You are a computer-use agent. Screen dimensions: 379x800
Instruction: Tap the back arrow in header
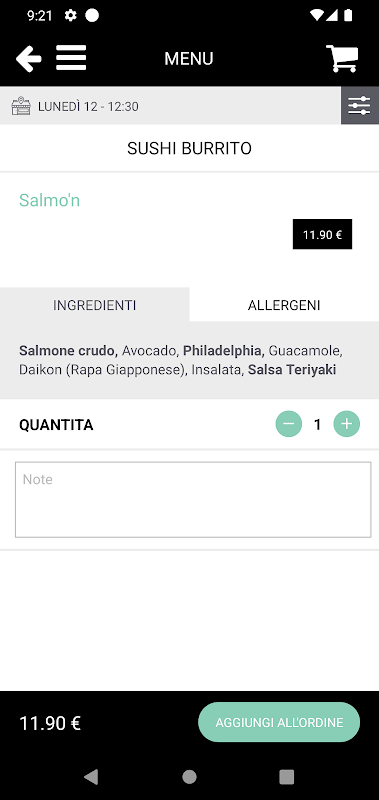coord(29,59)
